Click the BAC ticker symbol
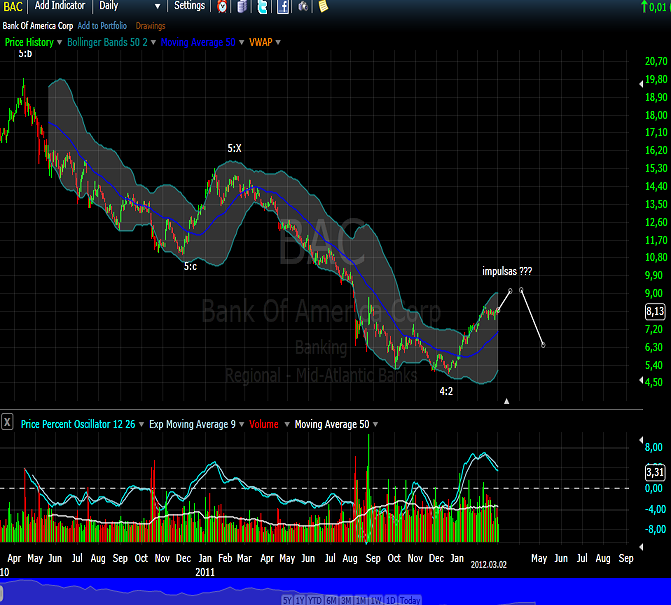The height and width of the screenshot is (605, 671). coord(13,6)
